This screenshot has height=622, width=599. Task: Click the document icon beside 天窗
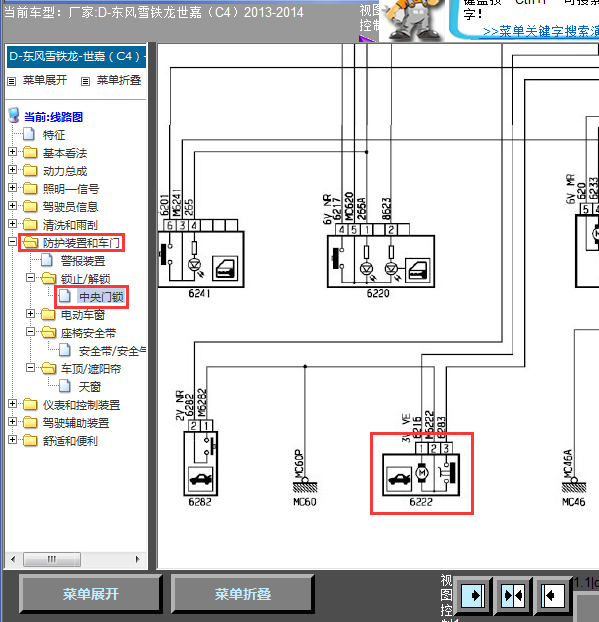65,386
